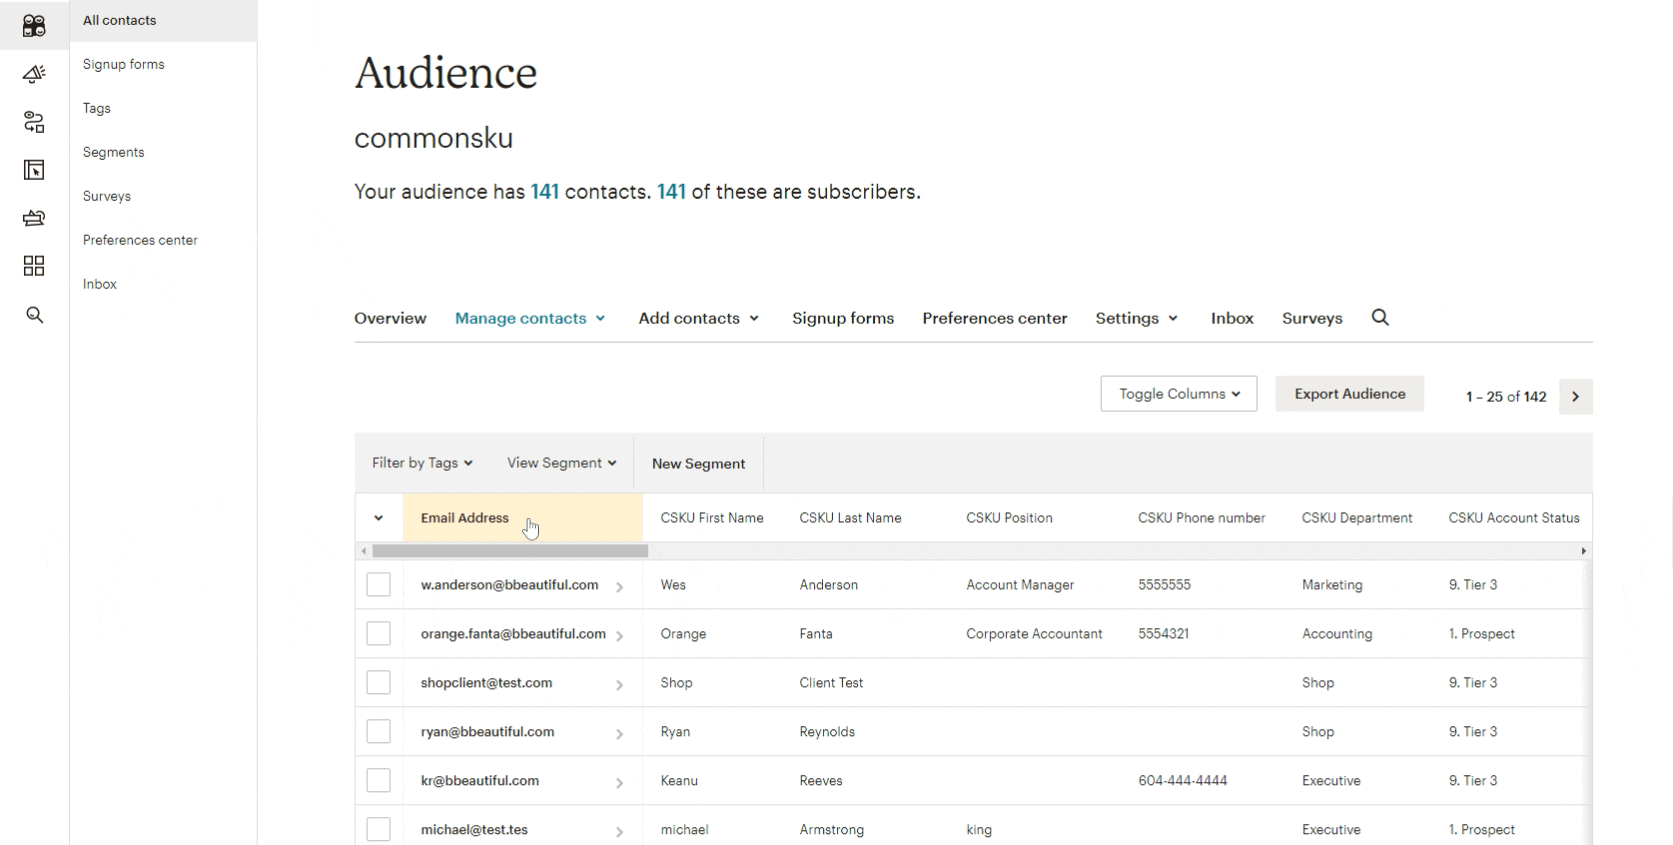The height and width of the screenshot is (845, 1673).
Task: Open the Automations journey icon
Action: click(x=34, y=122)
